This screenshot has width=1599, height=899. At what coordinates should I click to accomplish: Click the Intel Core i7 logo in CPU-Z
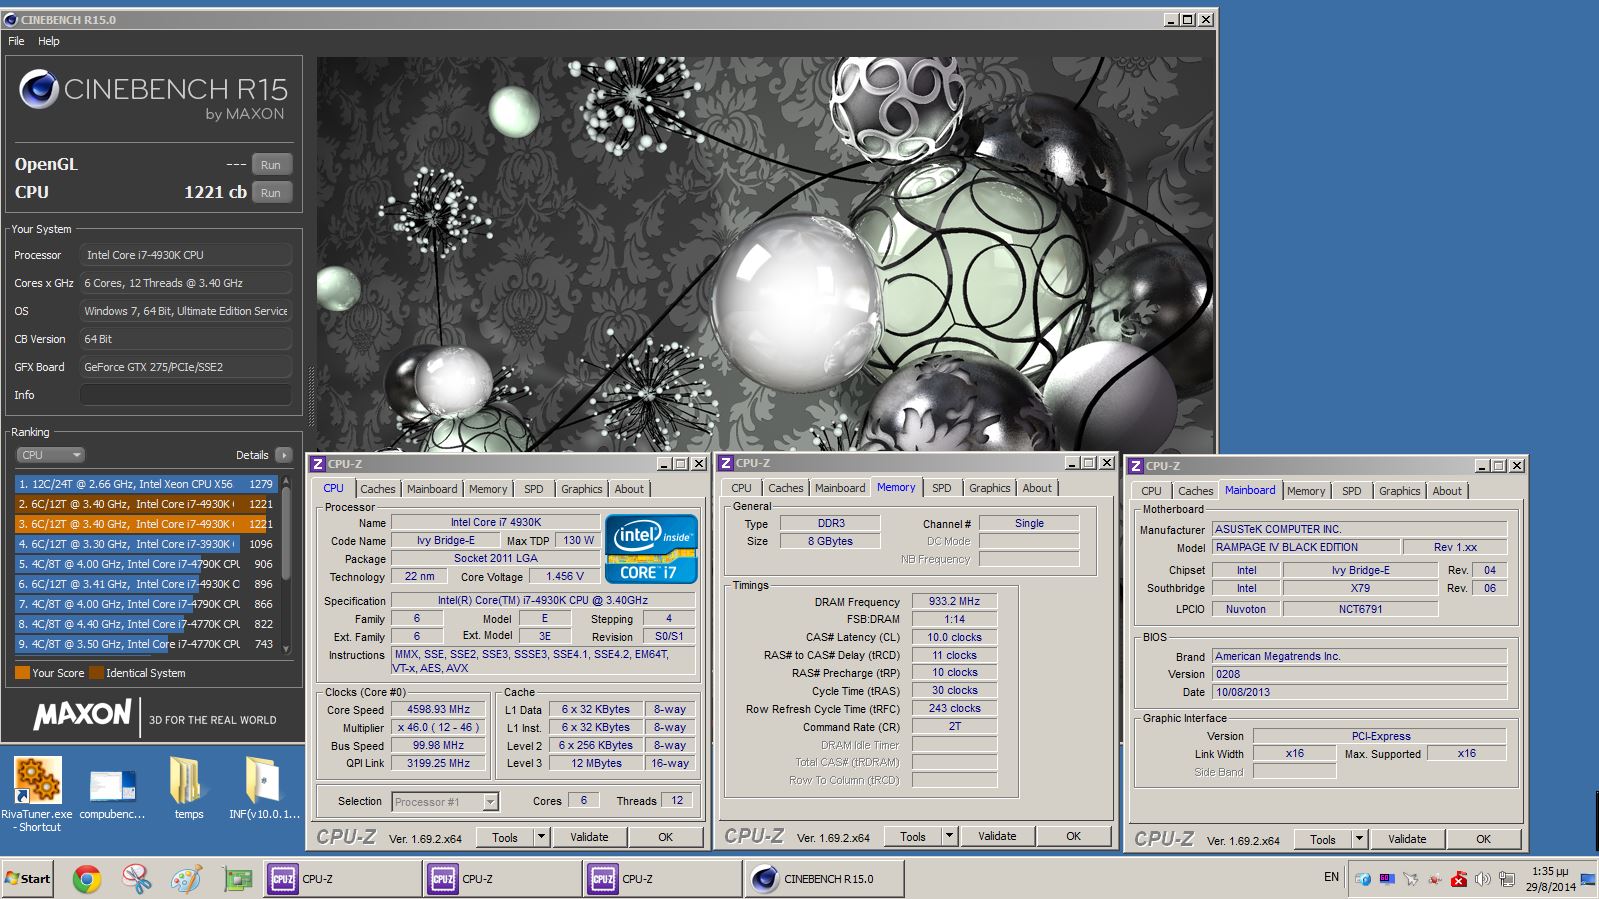(651, 549)
